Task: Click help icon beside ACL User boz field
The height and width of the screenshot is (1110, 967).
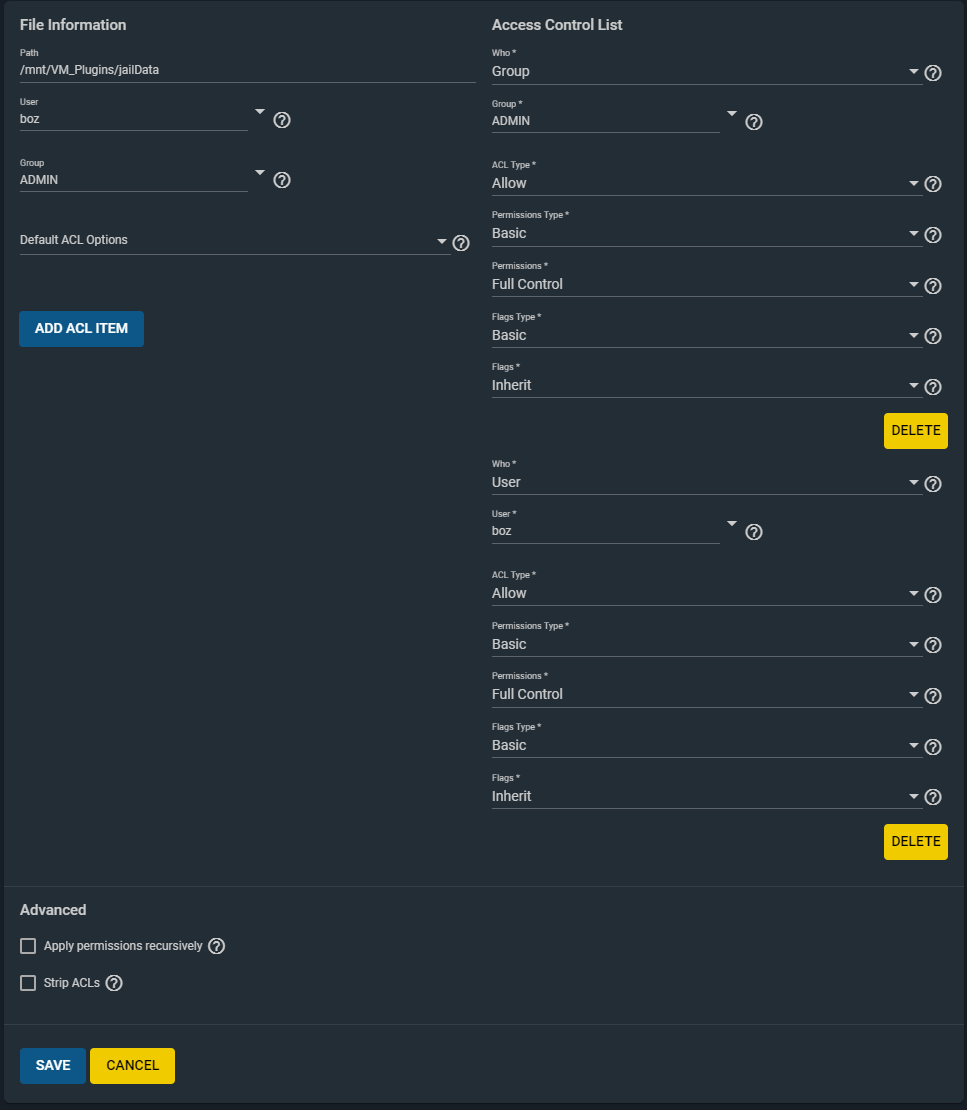Action: pos(754,532)
